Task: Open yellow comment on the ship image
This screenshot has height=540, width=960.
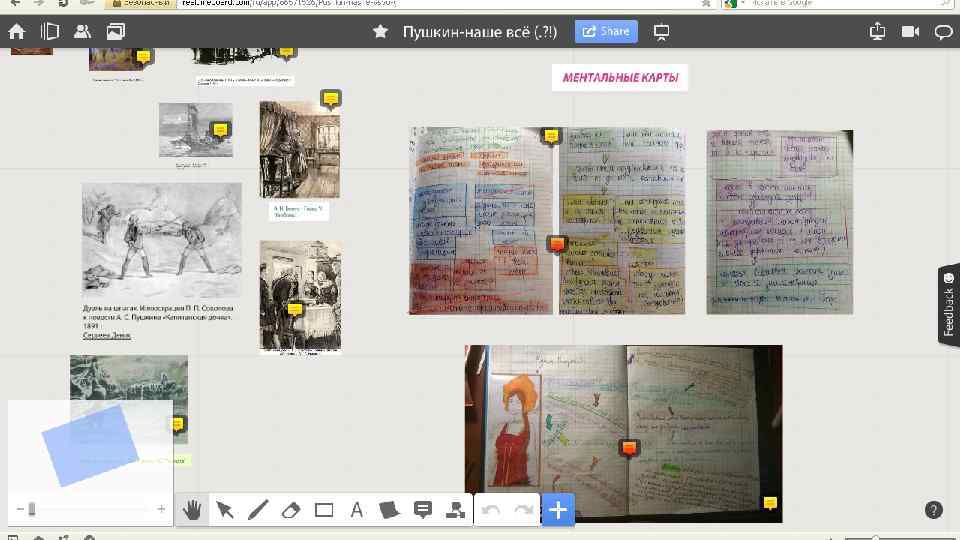Action: pos(220,130)
